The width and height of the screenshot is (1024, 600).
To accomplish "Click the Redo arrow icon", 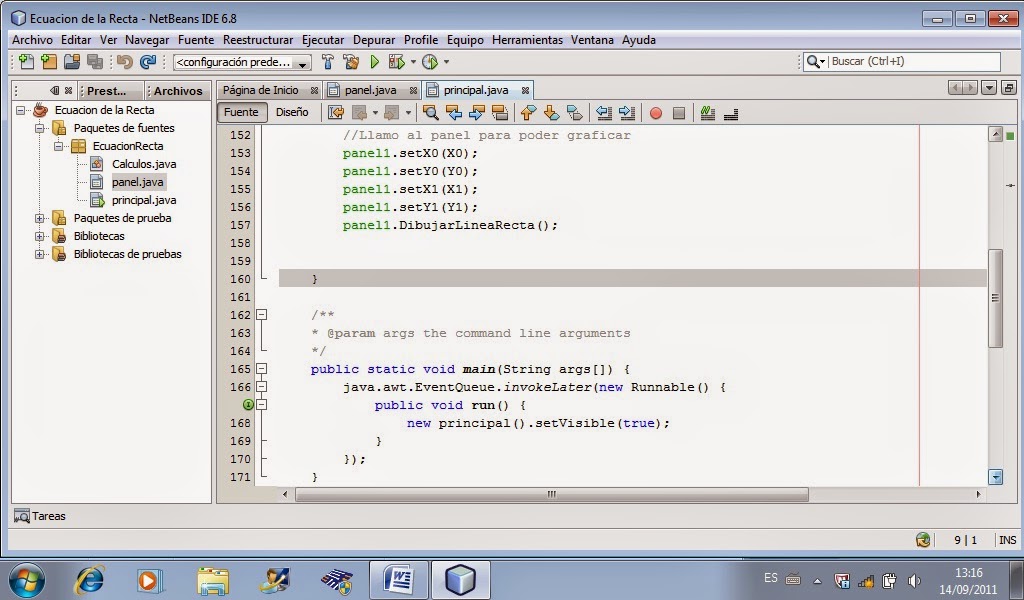I will pos(148,62).
